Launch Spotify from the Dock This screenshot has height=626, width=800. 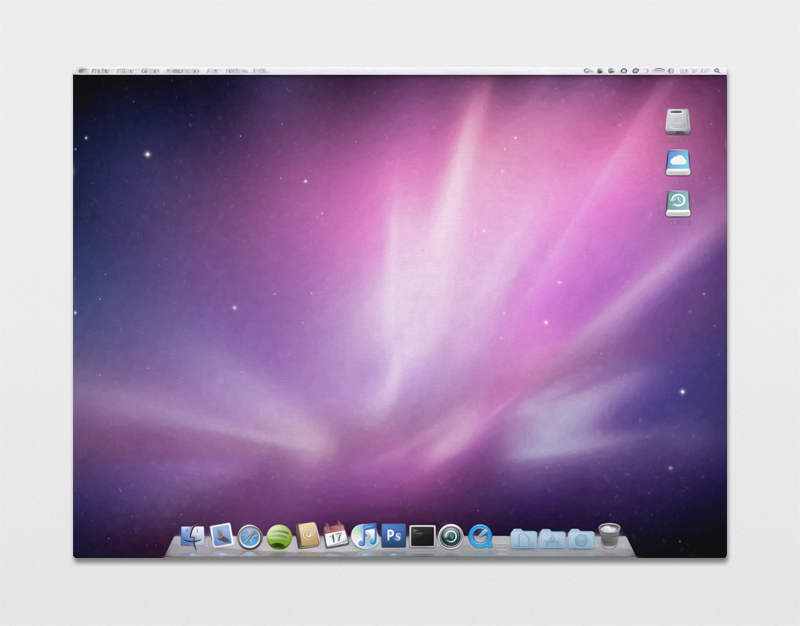[x=279, y=538]
